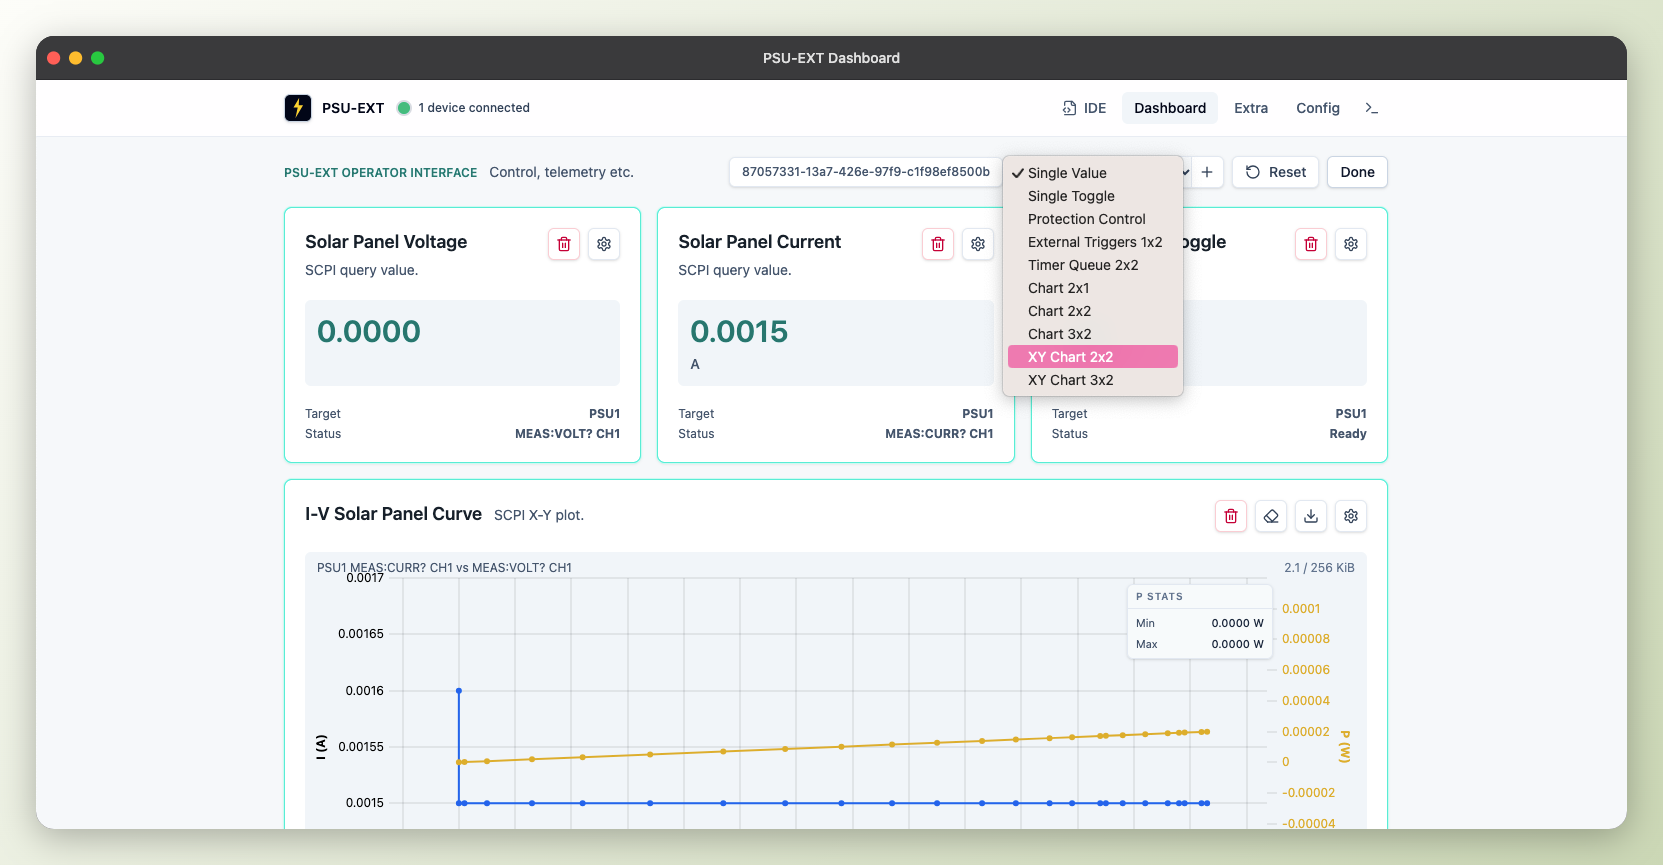The height and width of the screenshot is (865, 1663).
Task: Finish editing with the Done button
Action: [1357, 172]
